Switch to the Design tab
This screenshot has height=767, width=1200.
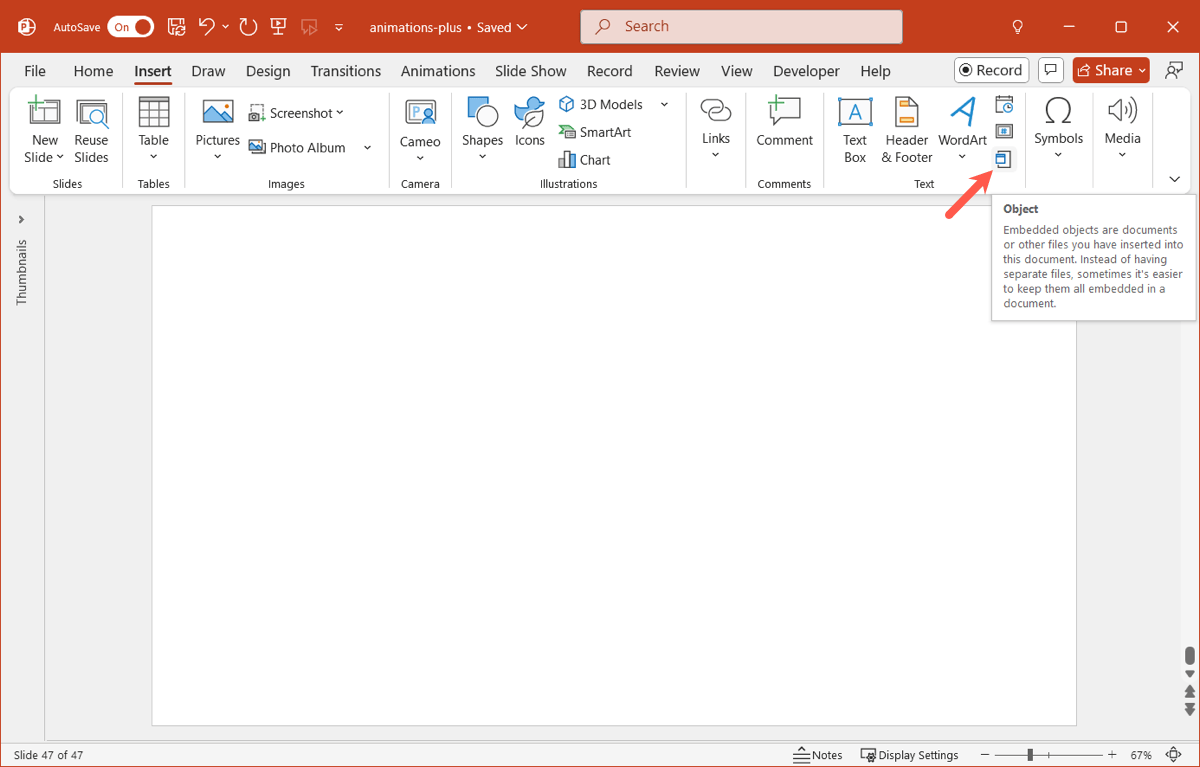(x=268, y=71)
